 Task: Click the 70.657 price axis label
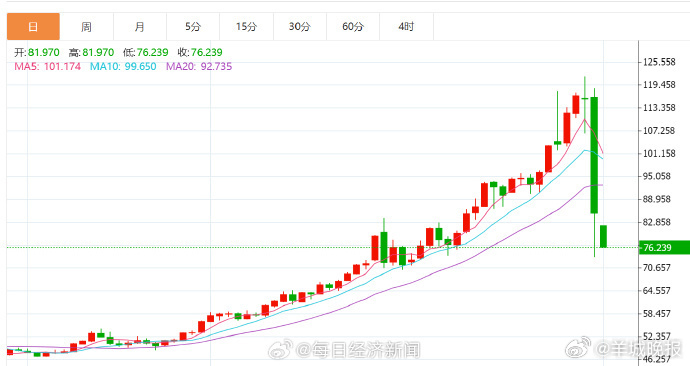coord(657,267)
